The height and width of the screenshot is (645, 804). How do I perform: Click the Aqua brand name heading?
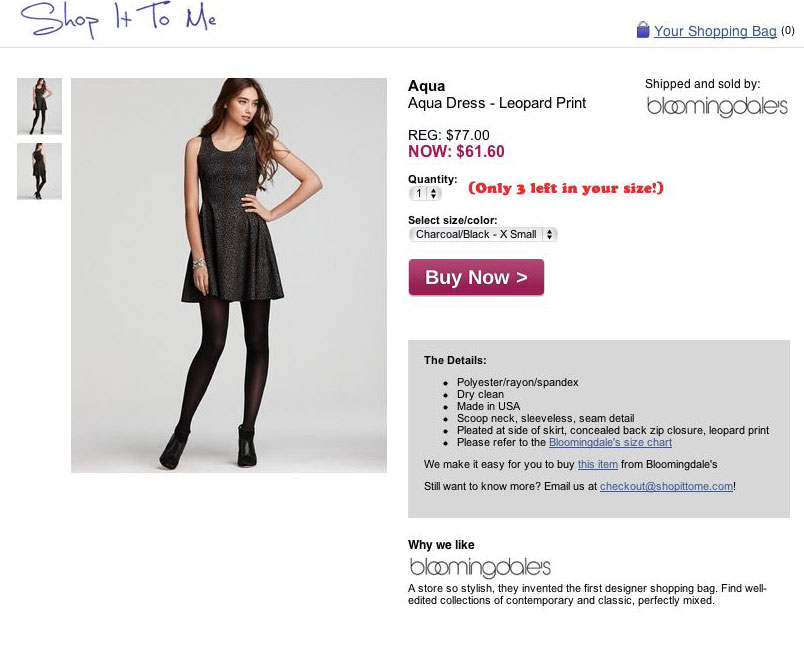coord(427,86)
